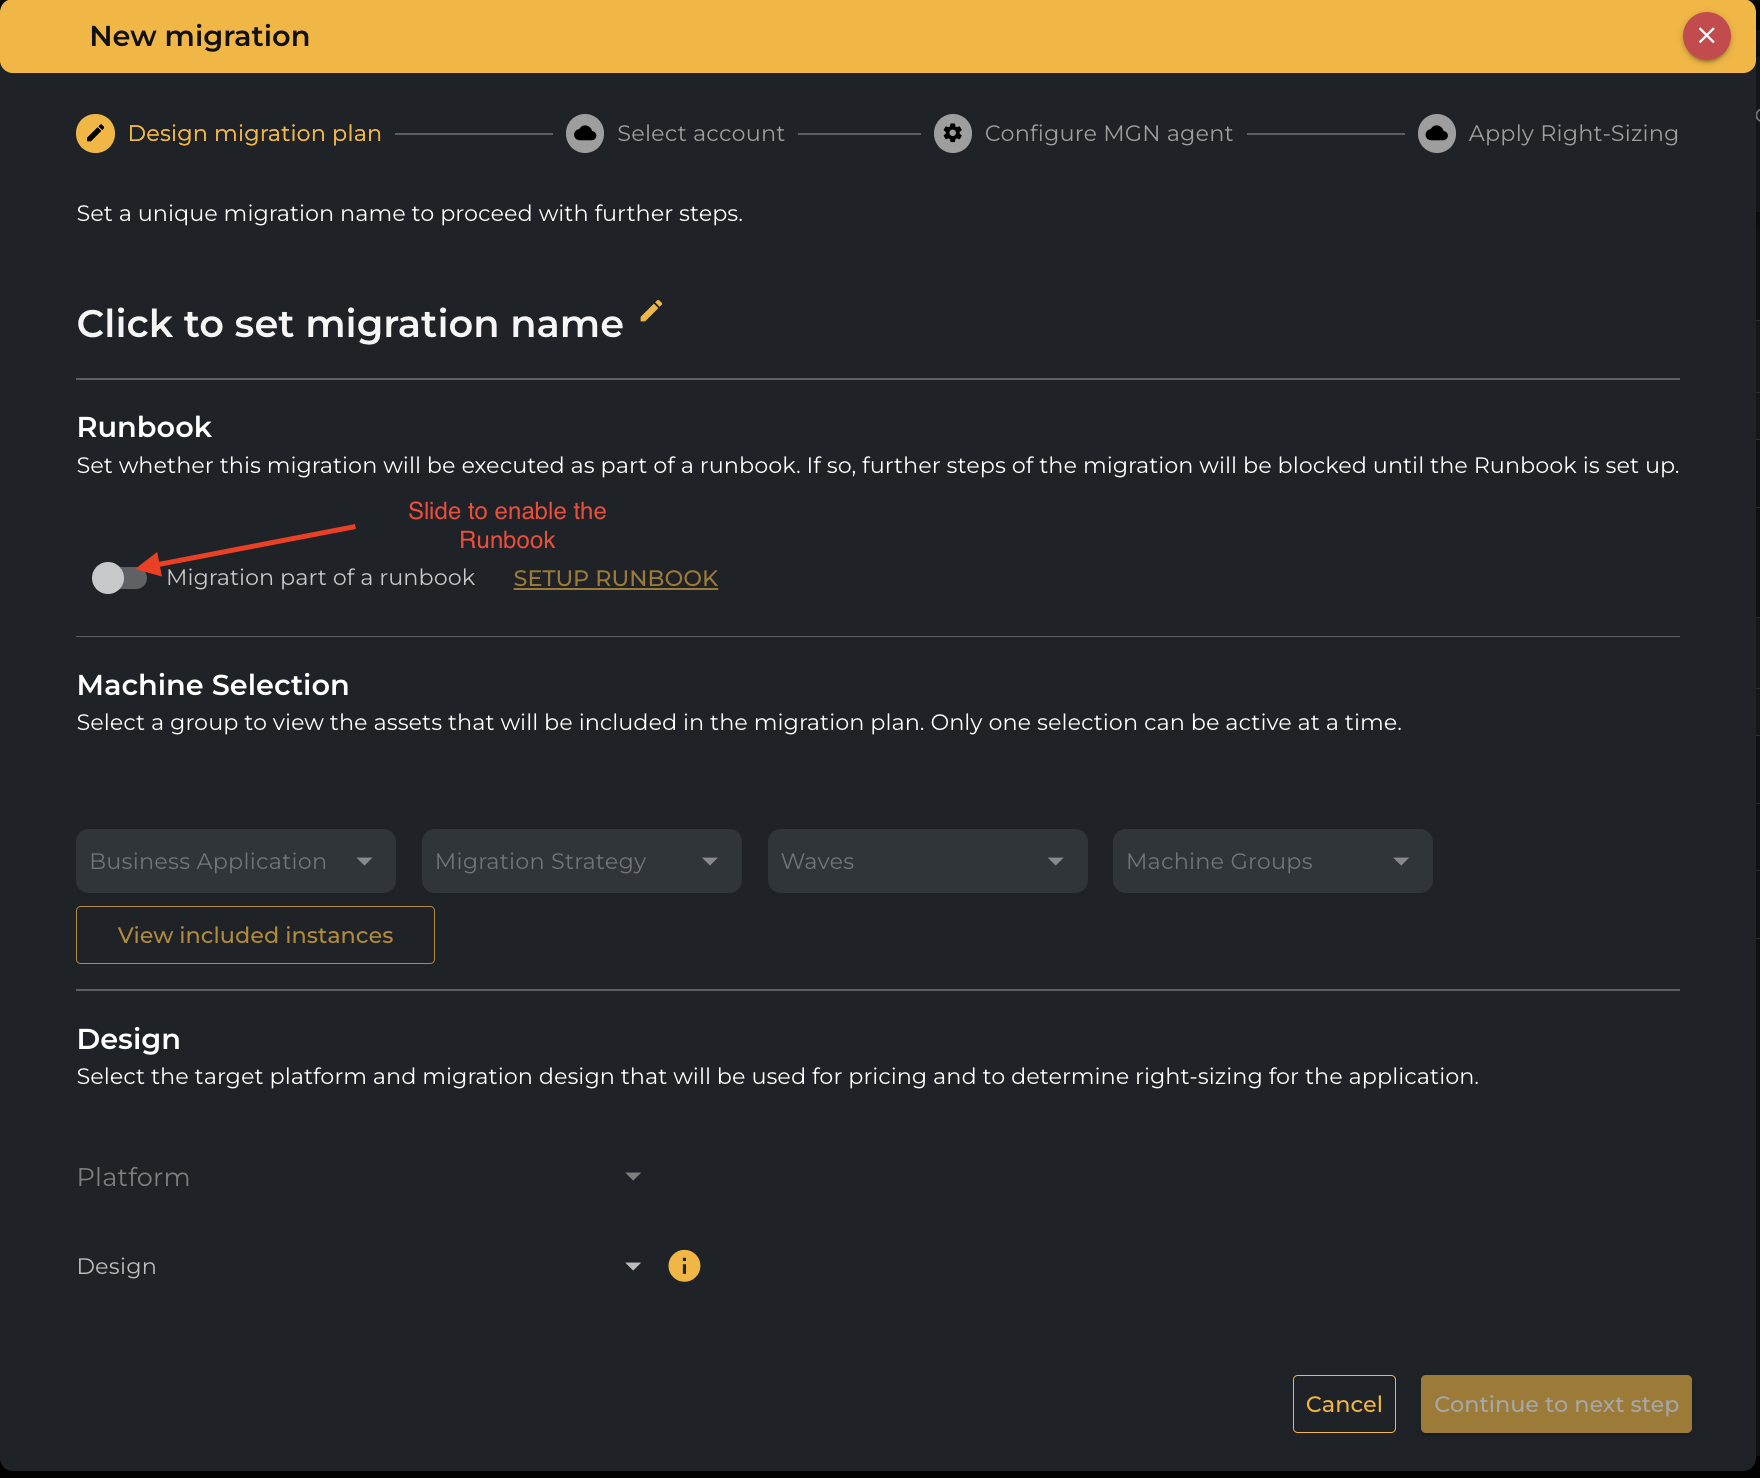Viewport: 1760px width, 1478px height.
Task: Expand the Machine Groups dropdown
Action: click(1272, 861)
